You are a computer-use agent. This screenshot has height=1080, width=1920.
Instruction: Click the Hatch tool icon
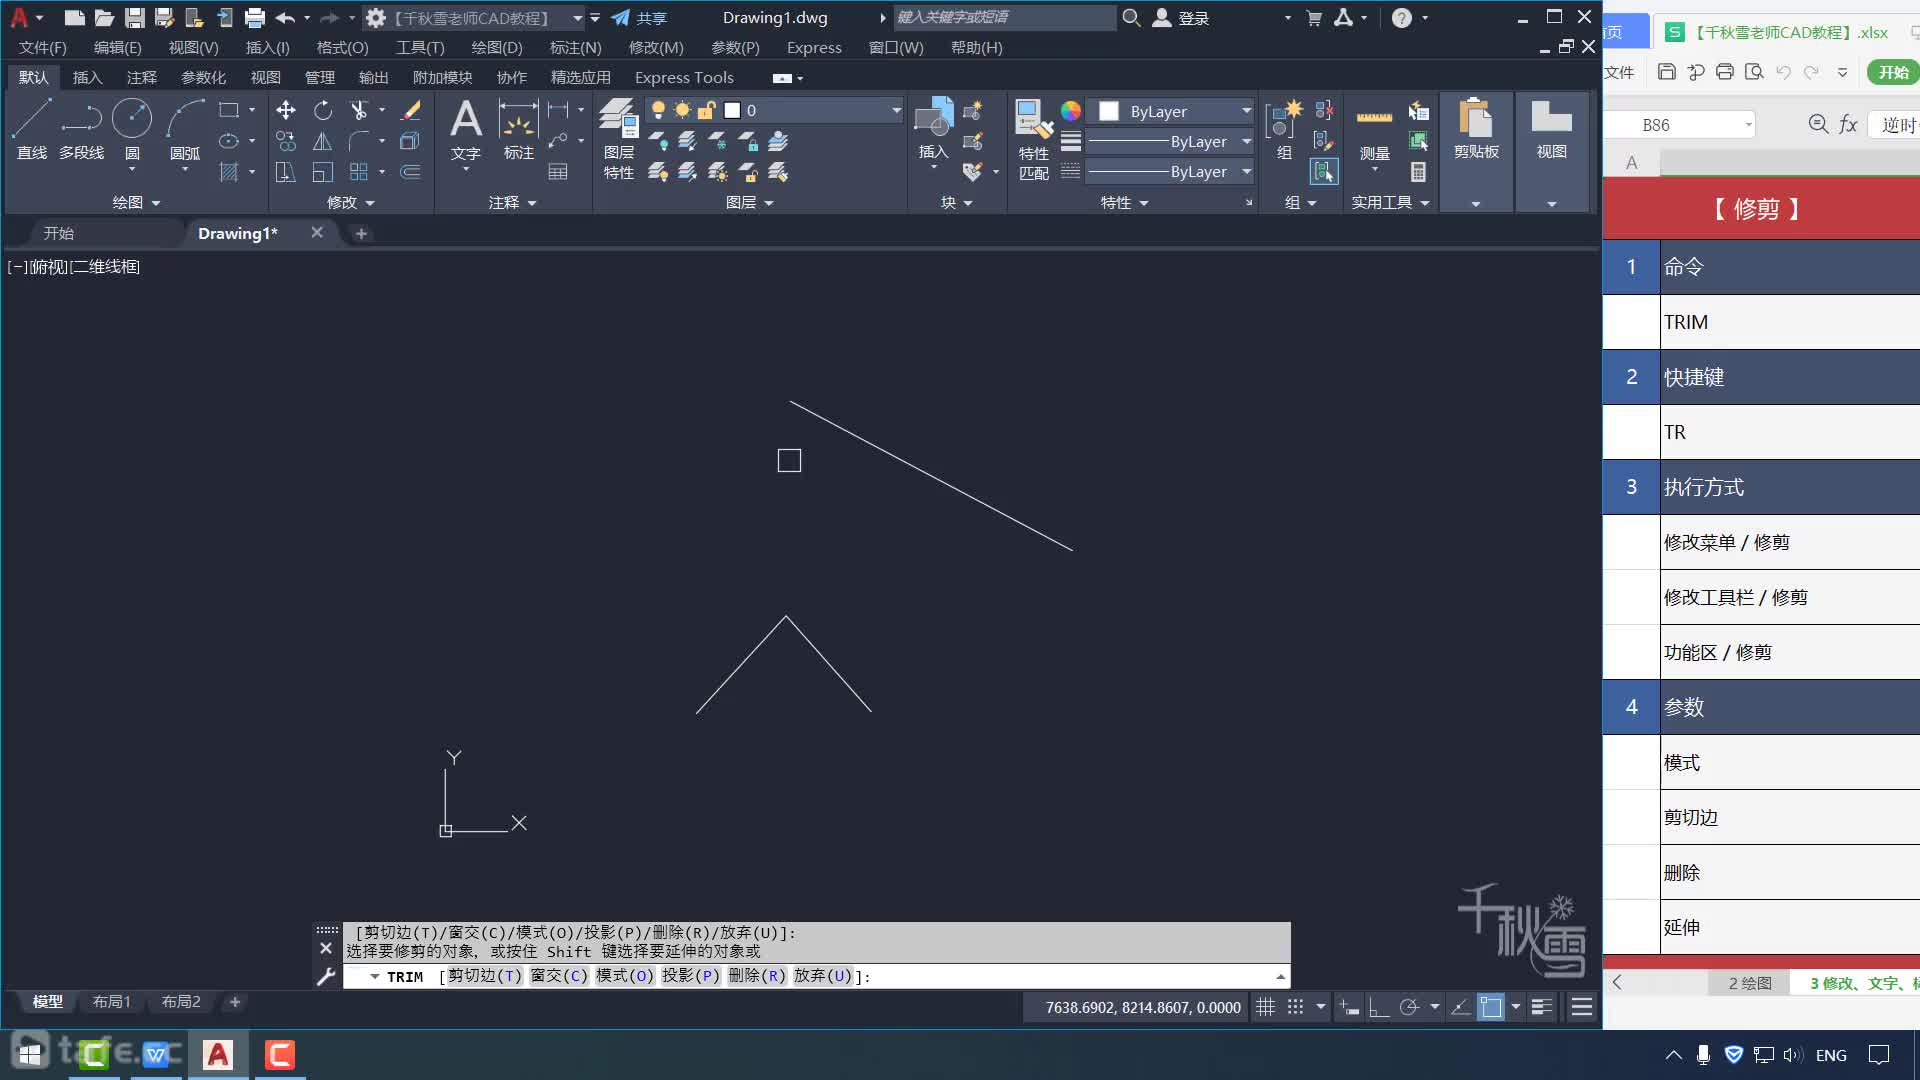(x=229, y=172)
